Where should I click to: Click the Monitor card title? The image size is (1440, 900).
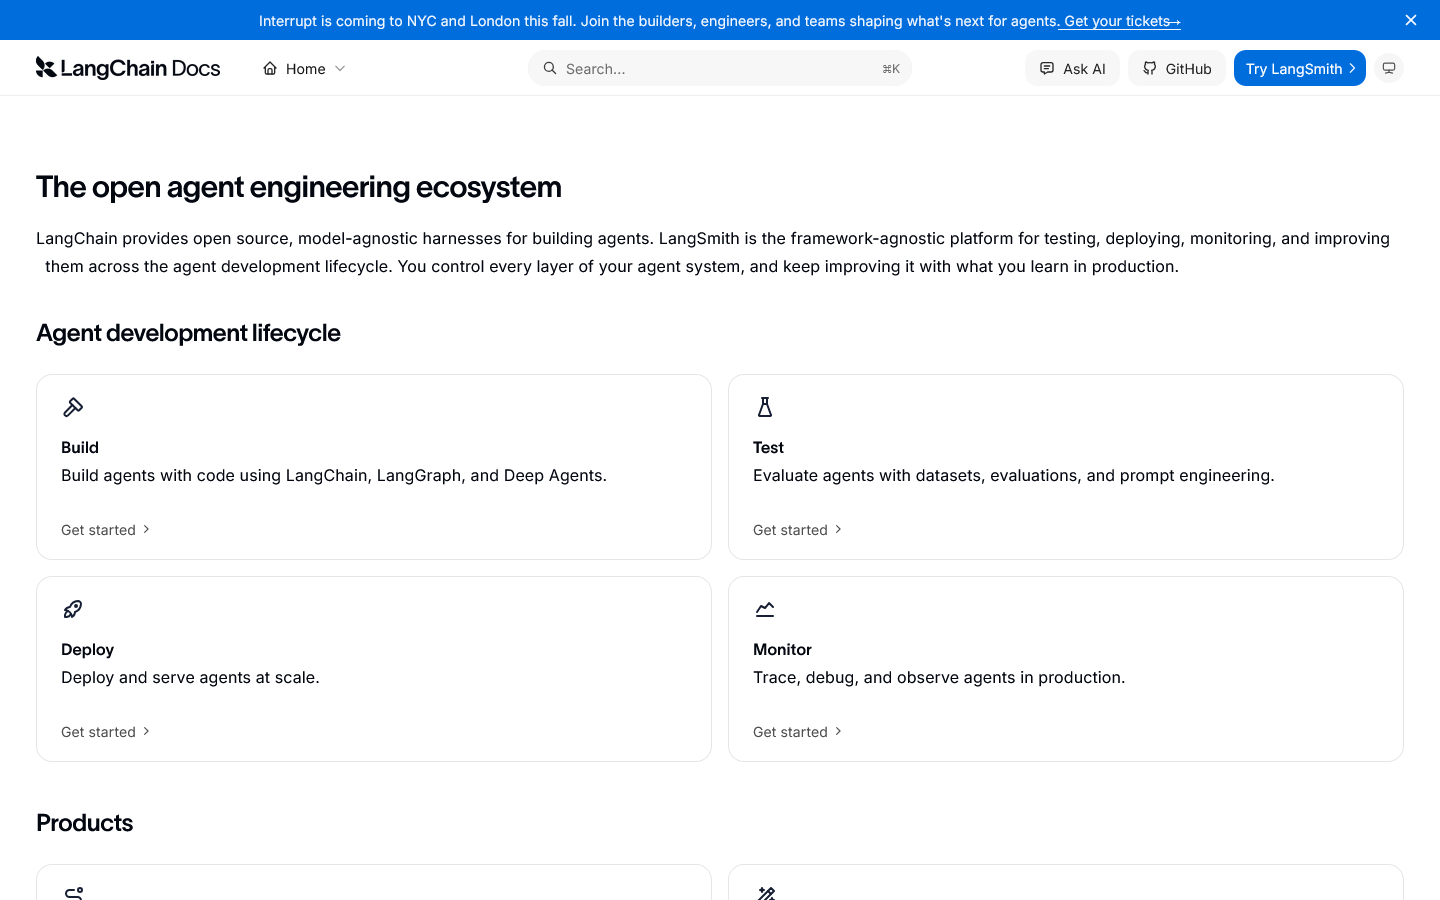pos(782,649)
